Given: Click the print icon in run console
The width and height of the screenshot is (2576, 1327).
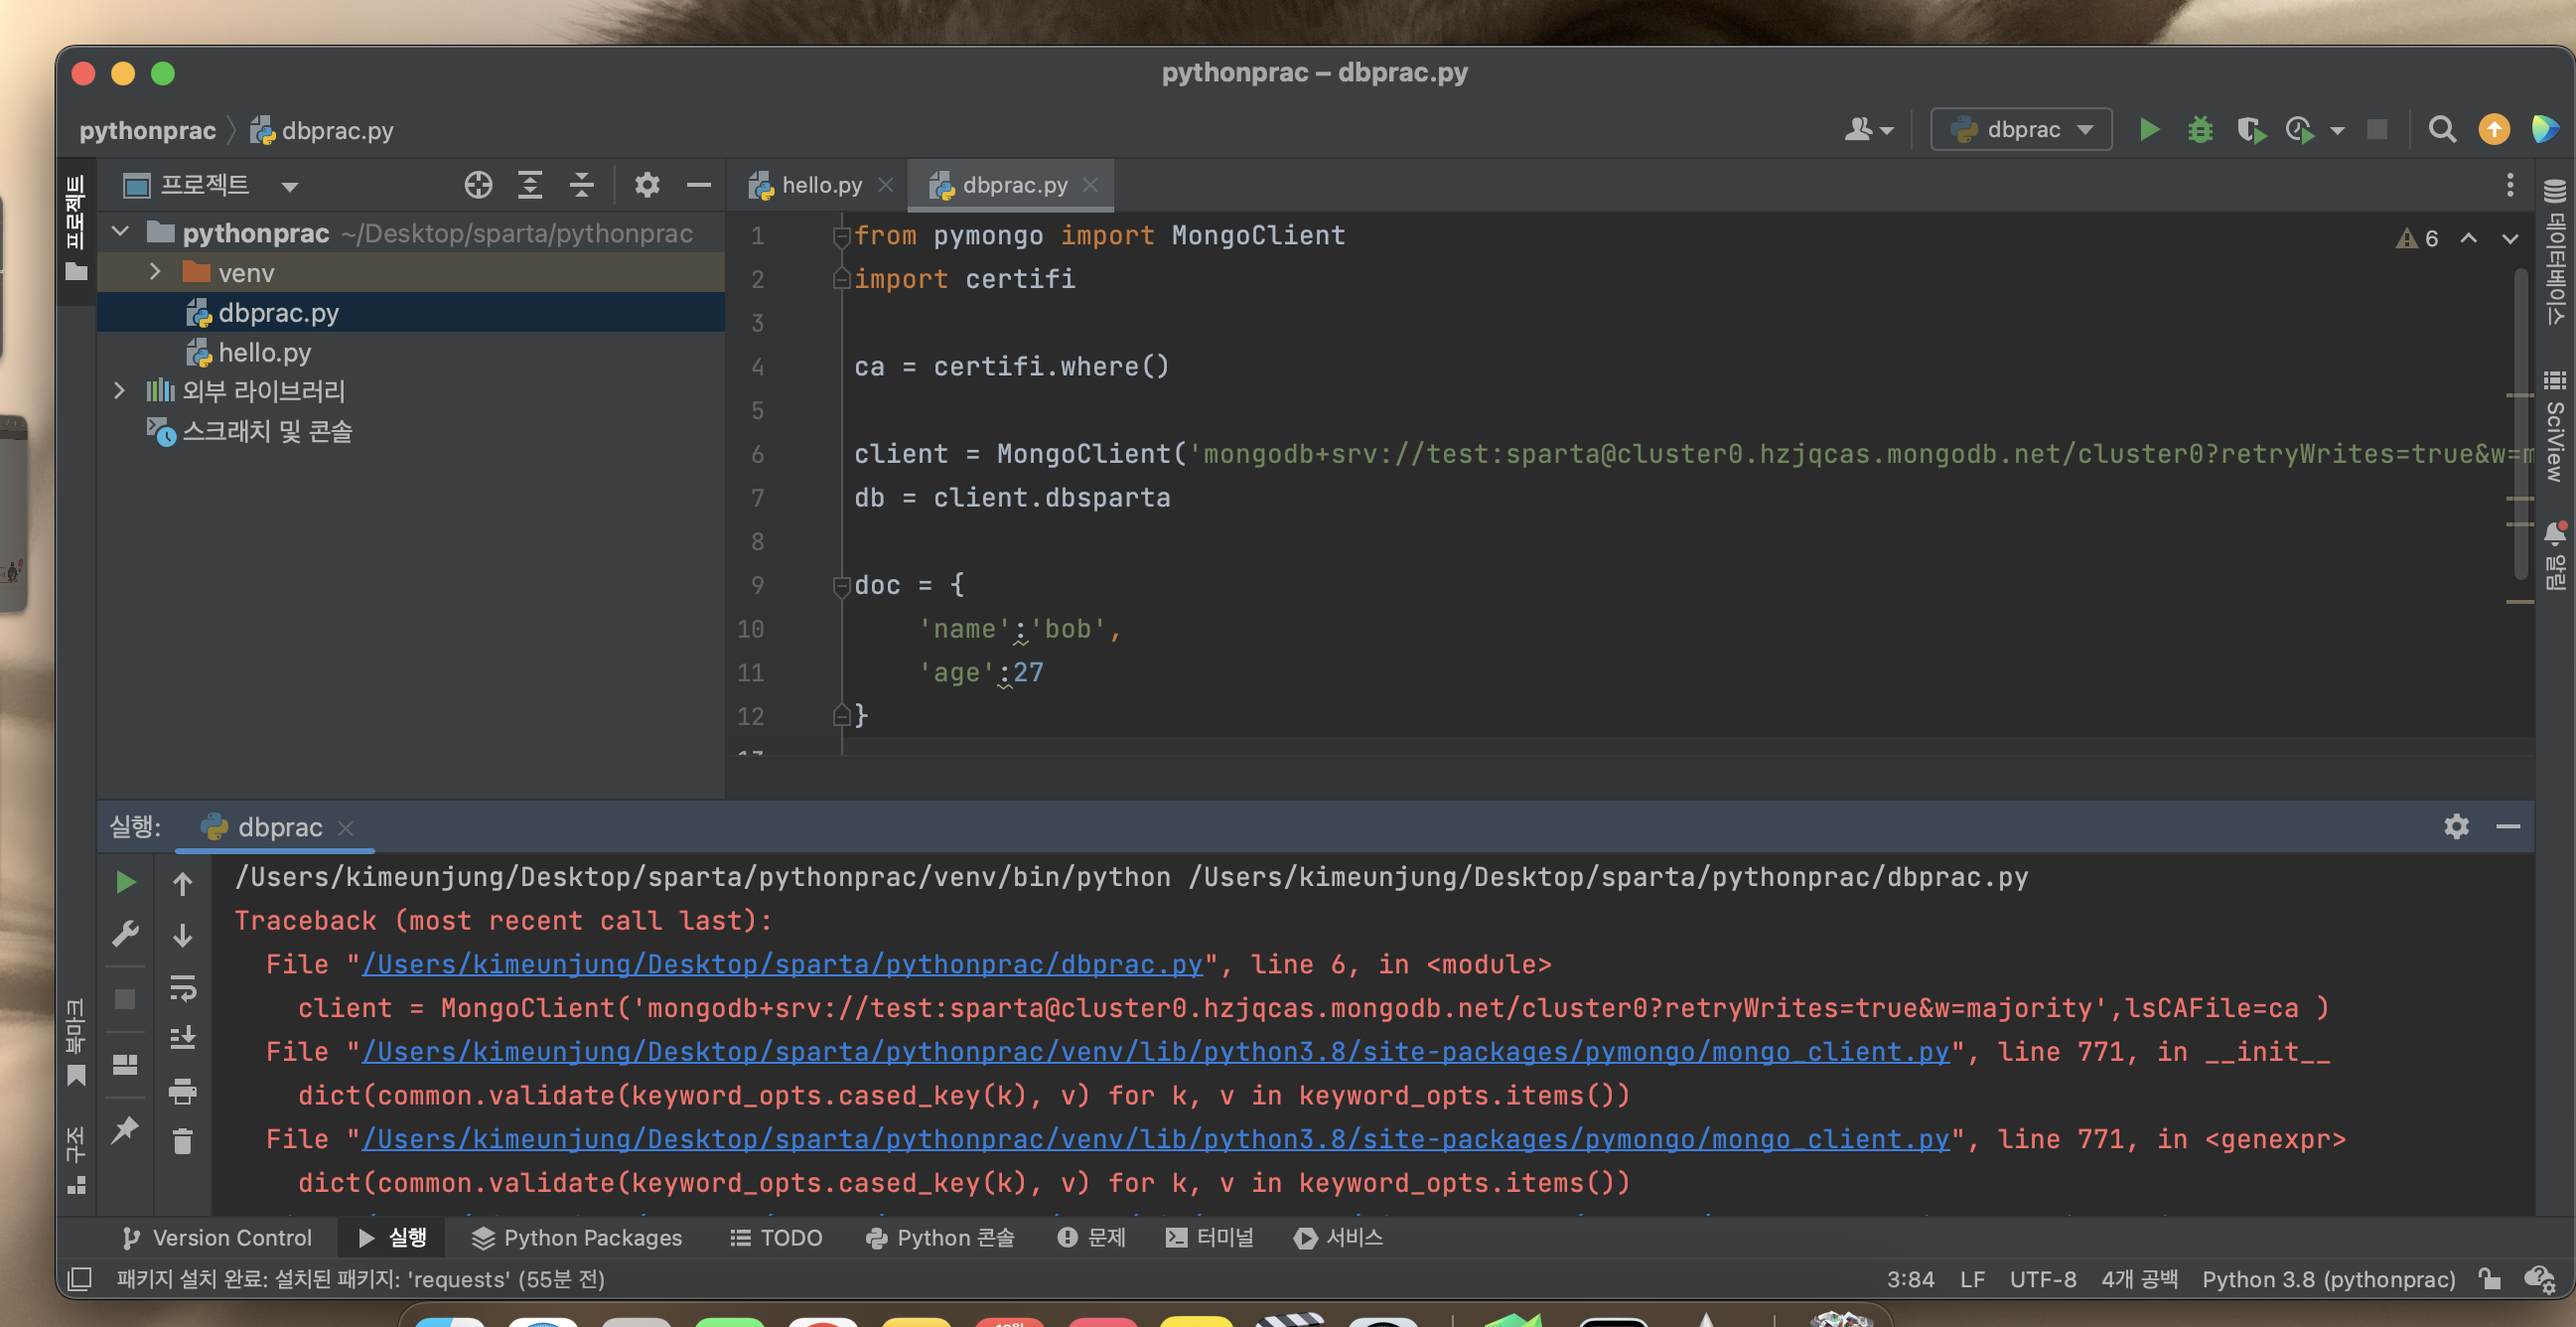Looking at the screenshot, I should 183,1090.
